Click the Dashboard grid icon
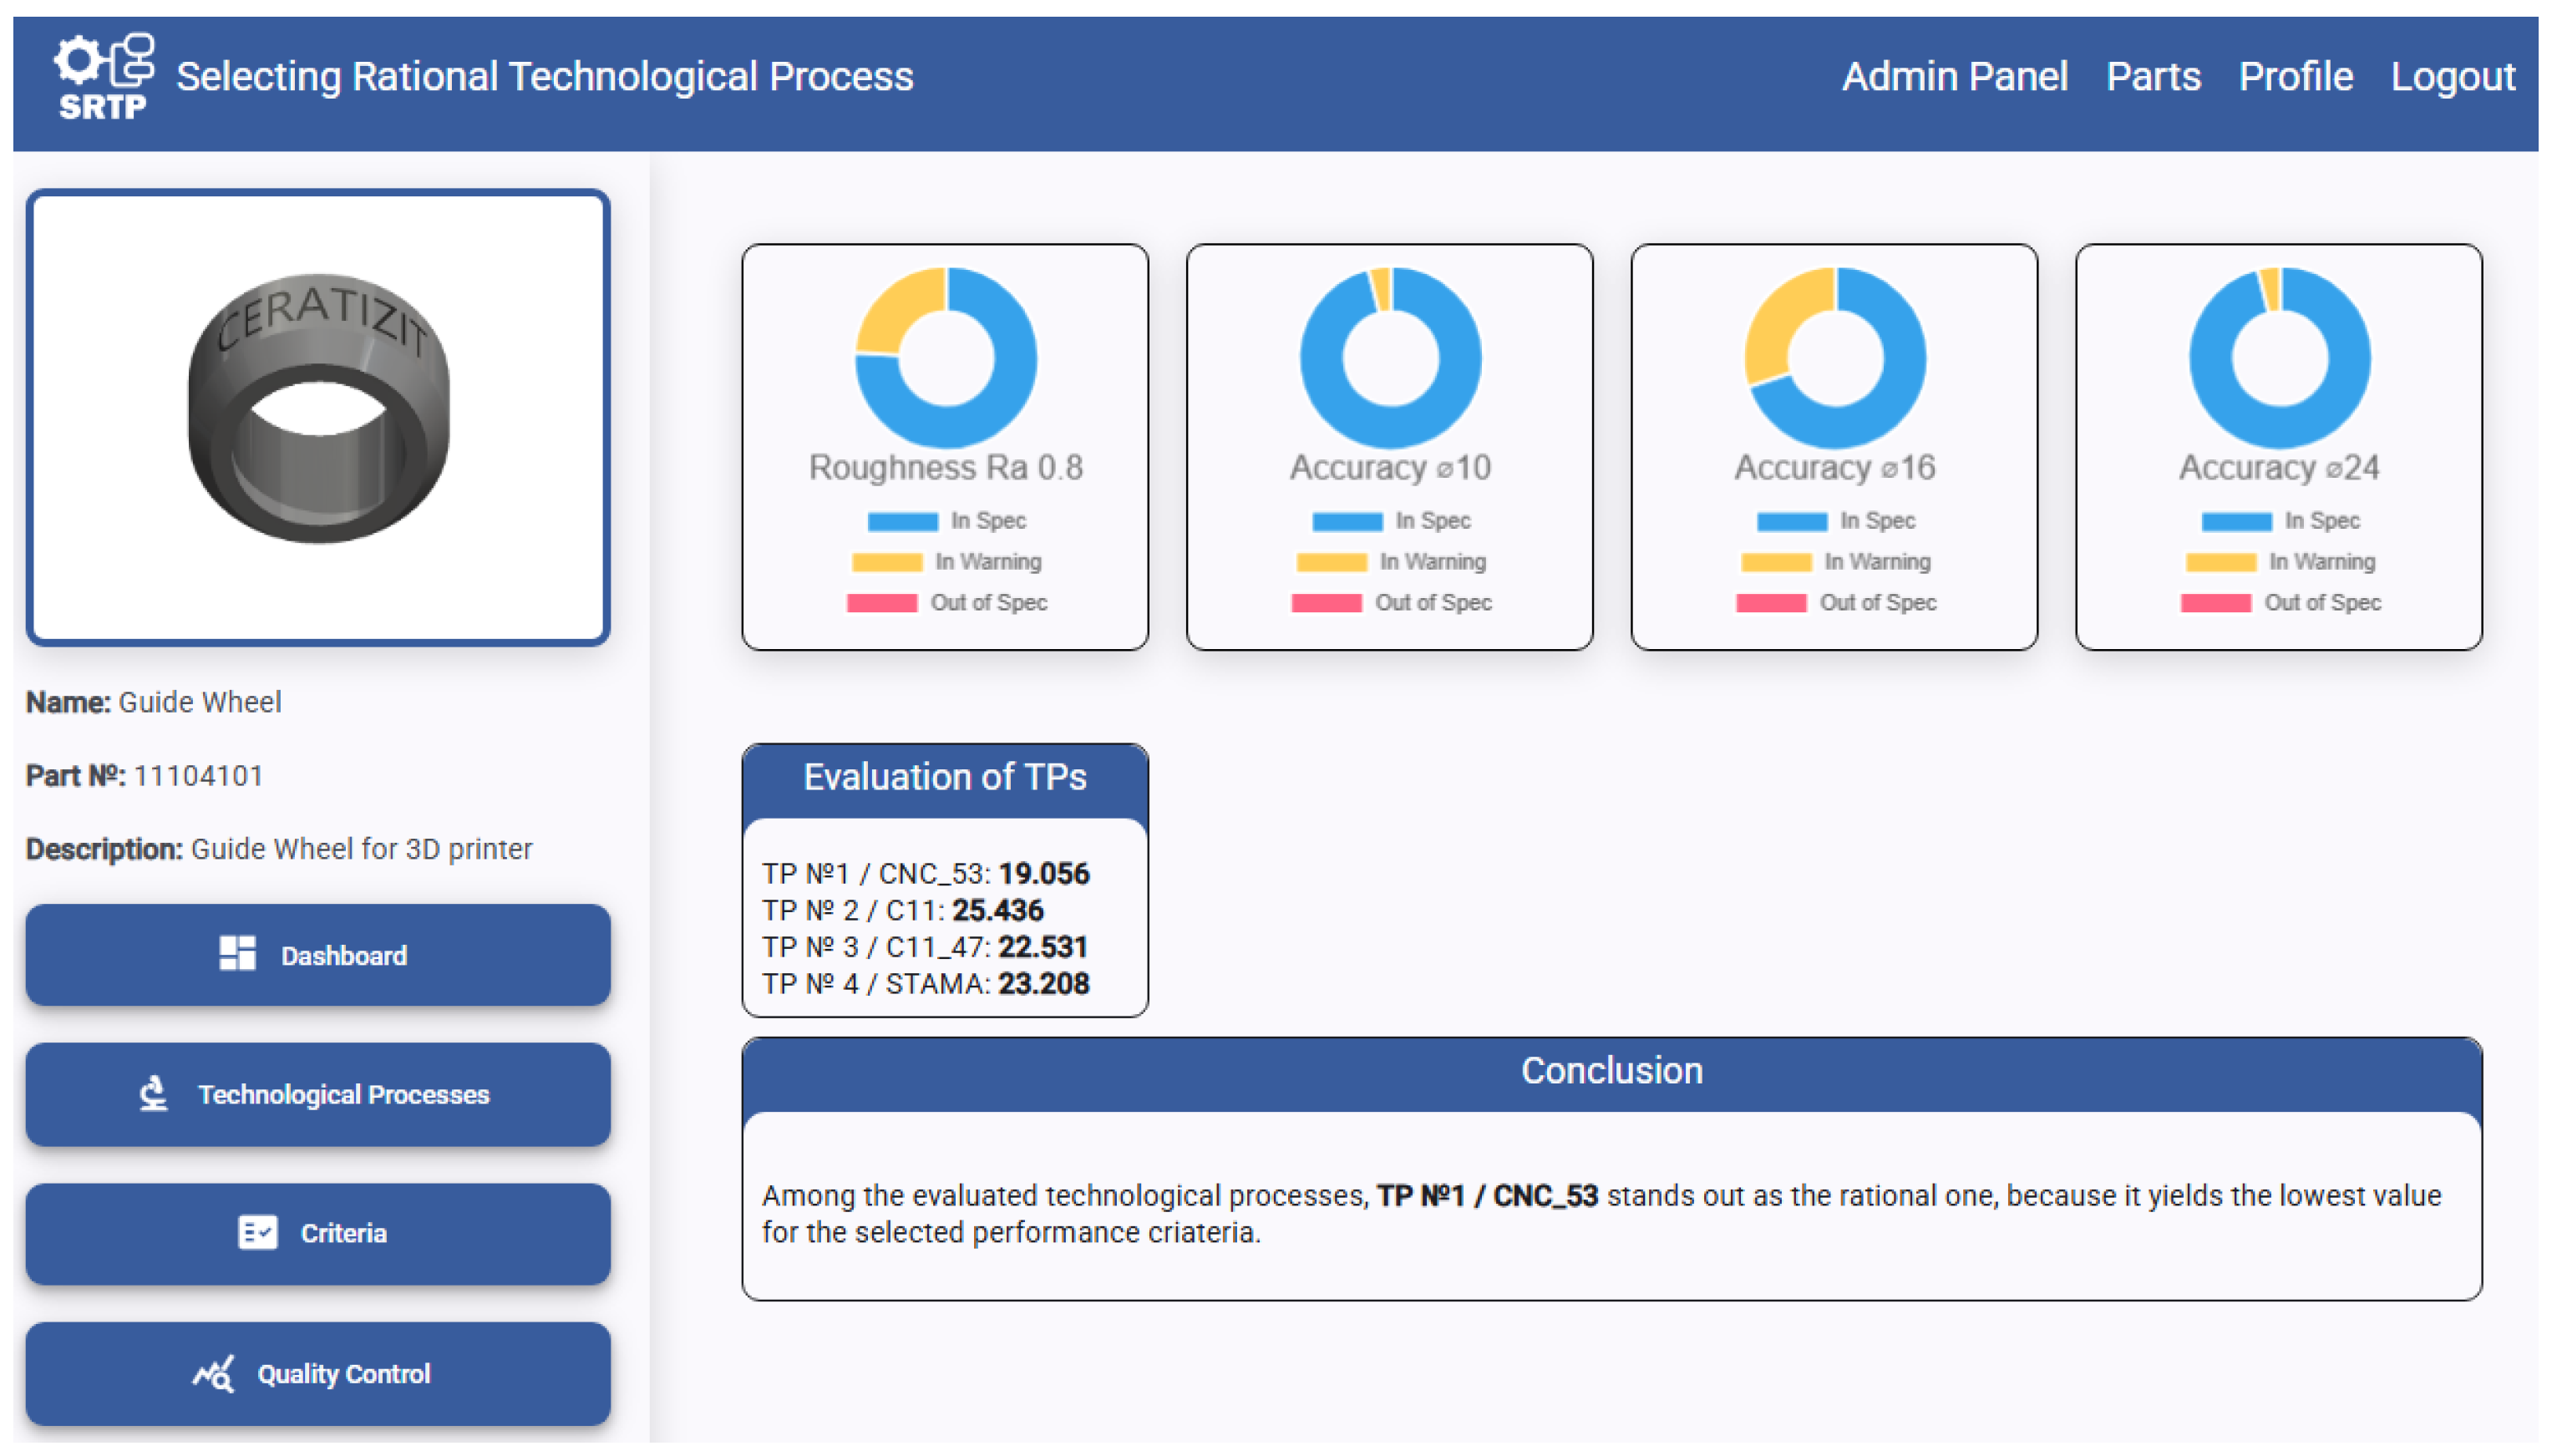 pos(237,954)
